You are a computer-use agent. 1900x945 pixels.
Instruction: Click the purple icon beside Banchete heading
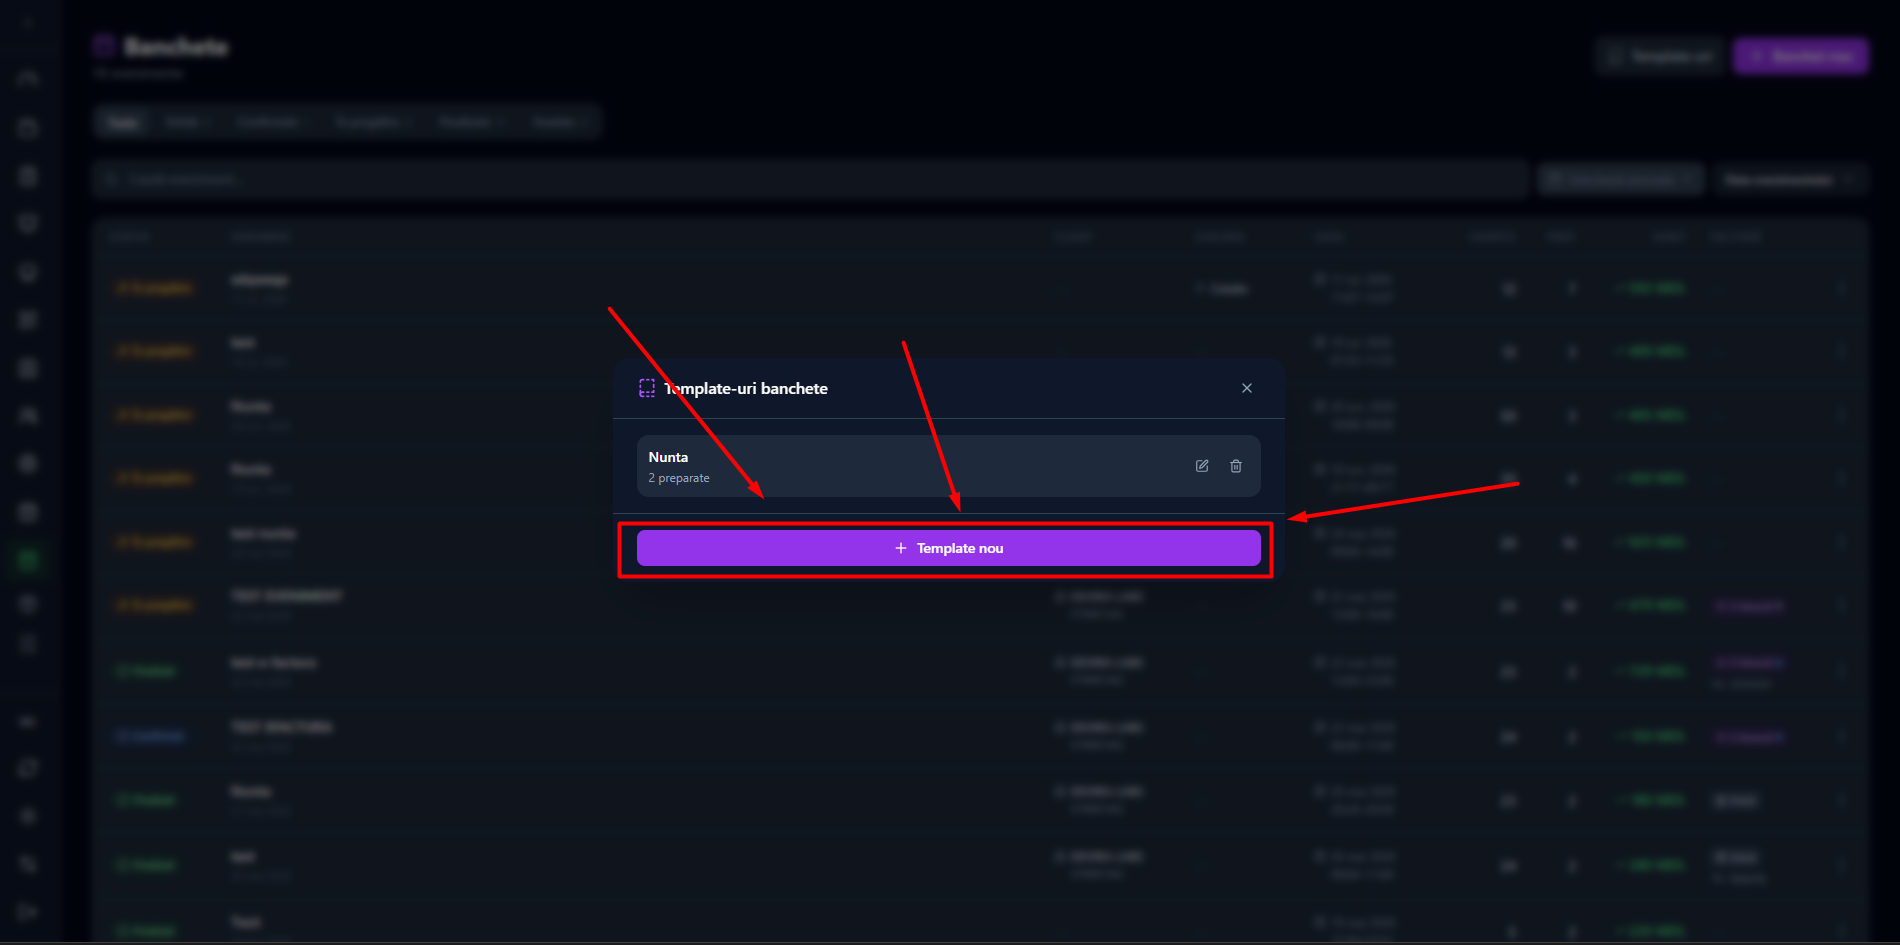point(104,46)
